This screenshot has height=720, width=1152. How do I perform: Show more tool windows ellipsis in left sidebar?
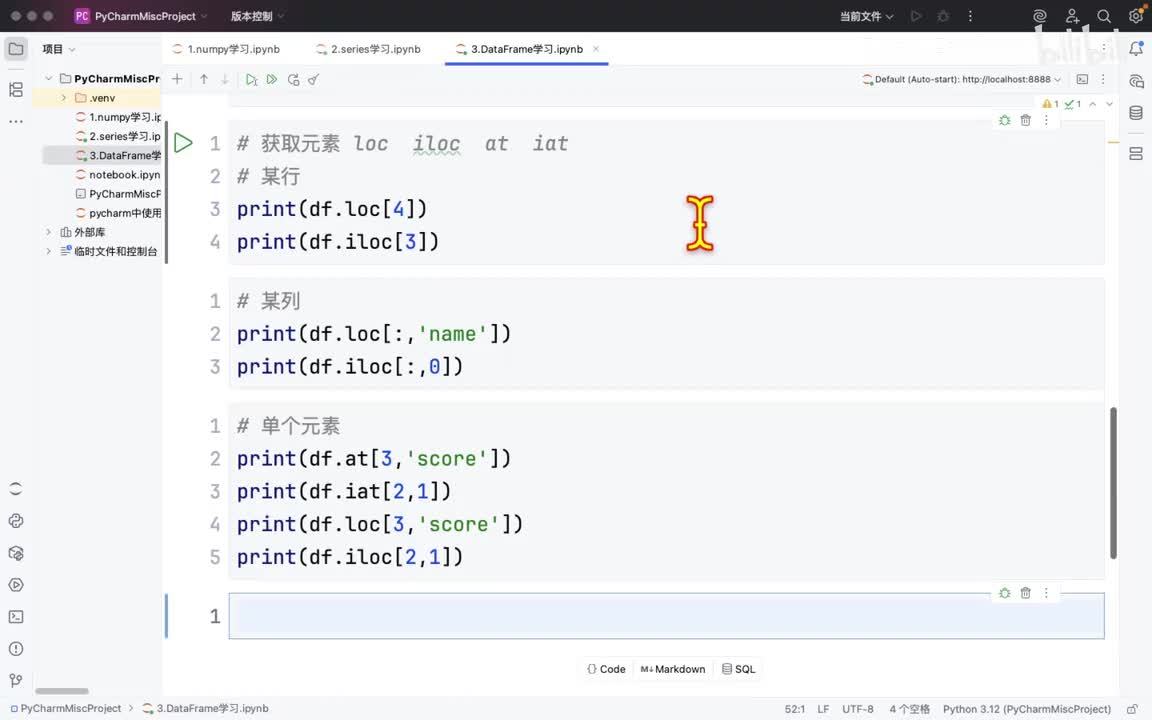pyautogui.click(x=15, y=121)
